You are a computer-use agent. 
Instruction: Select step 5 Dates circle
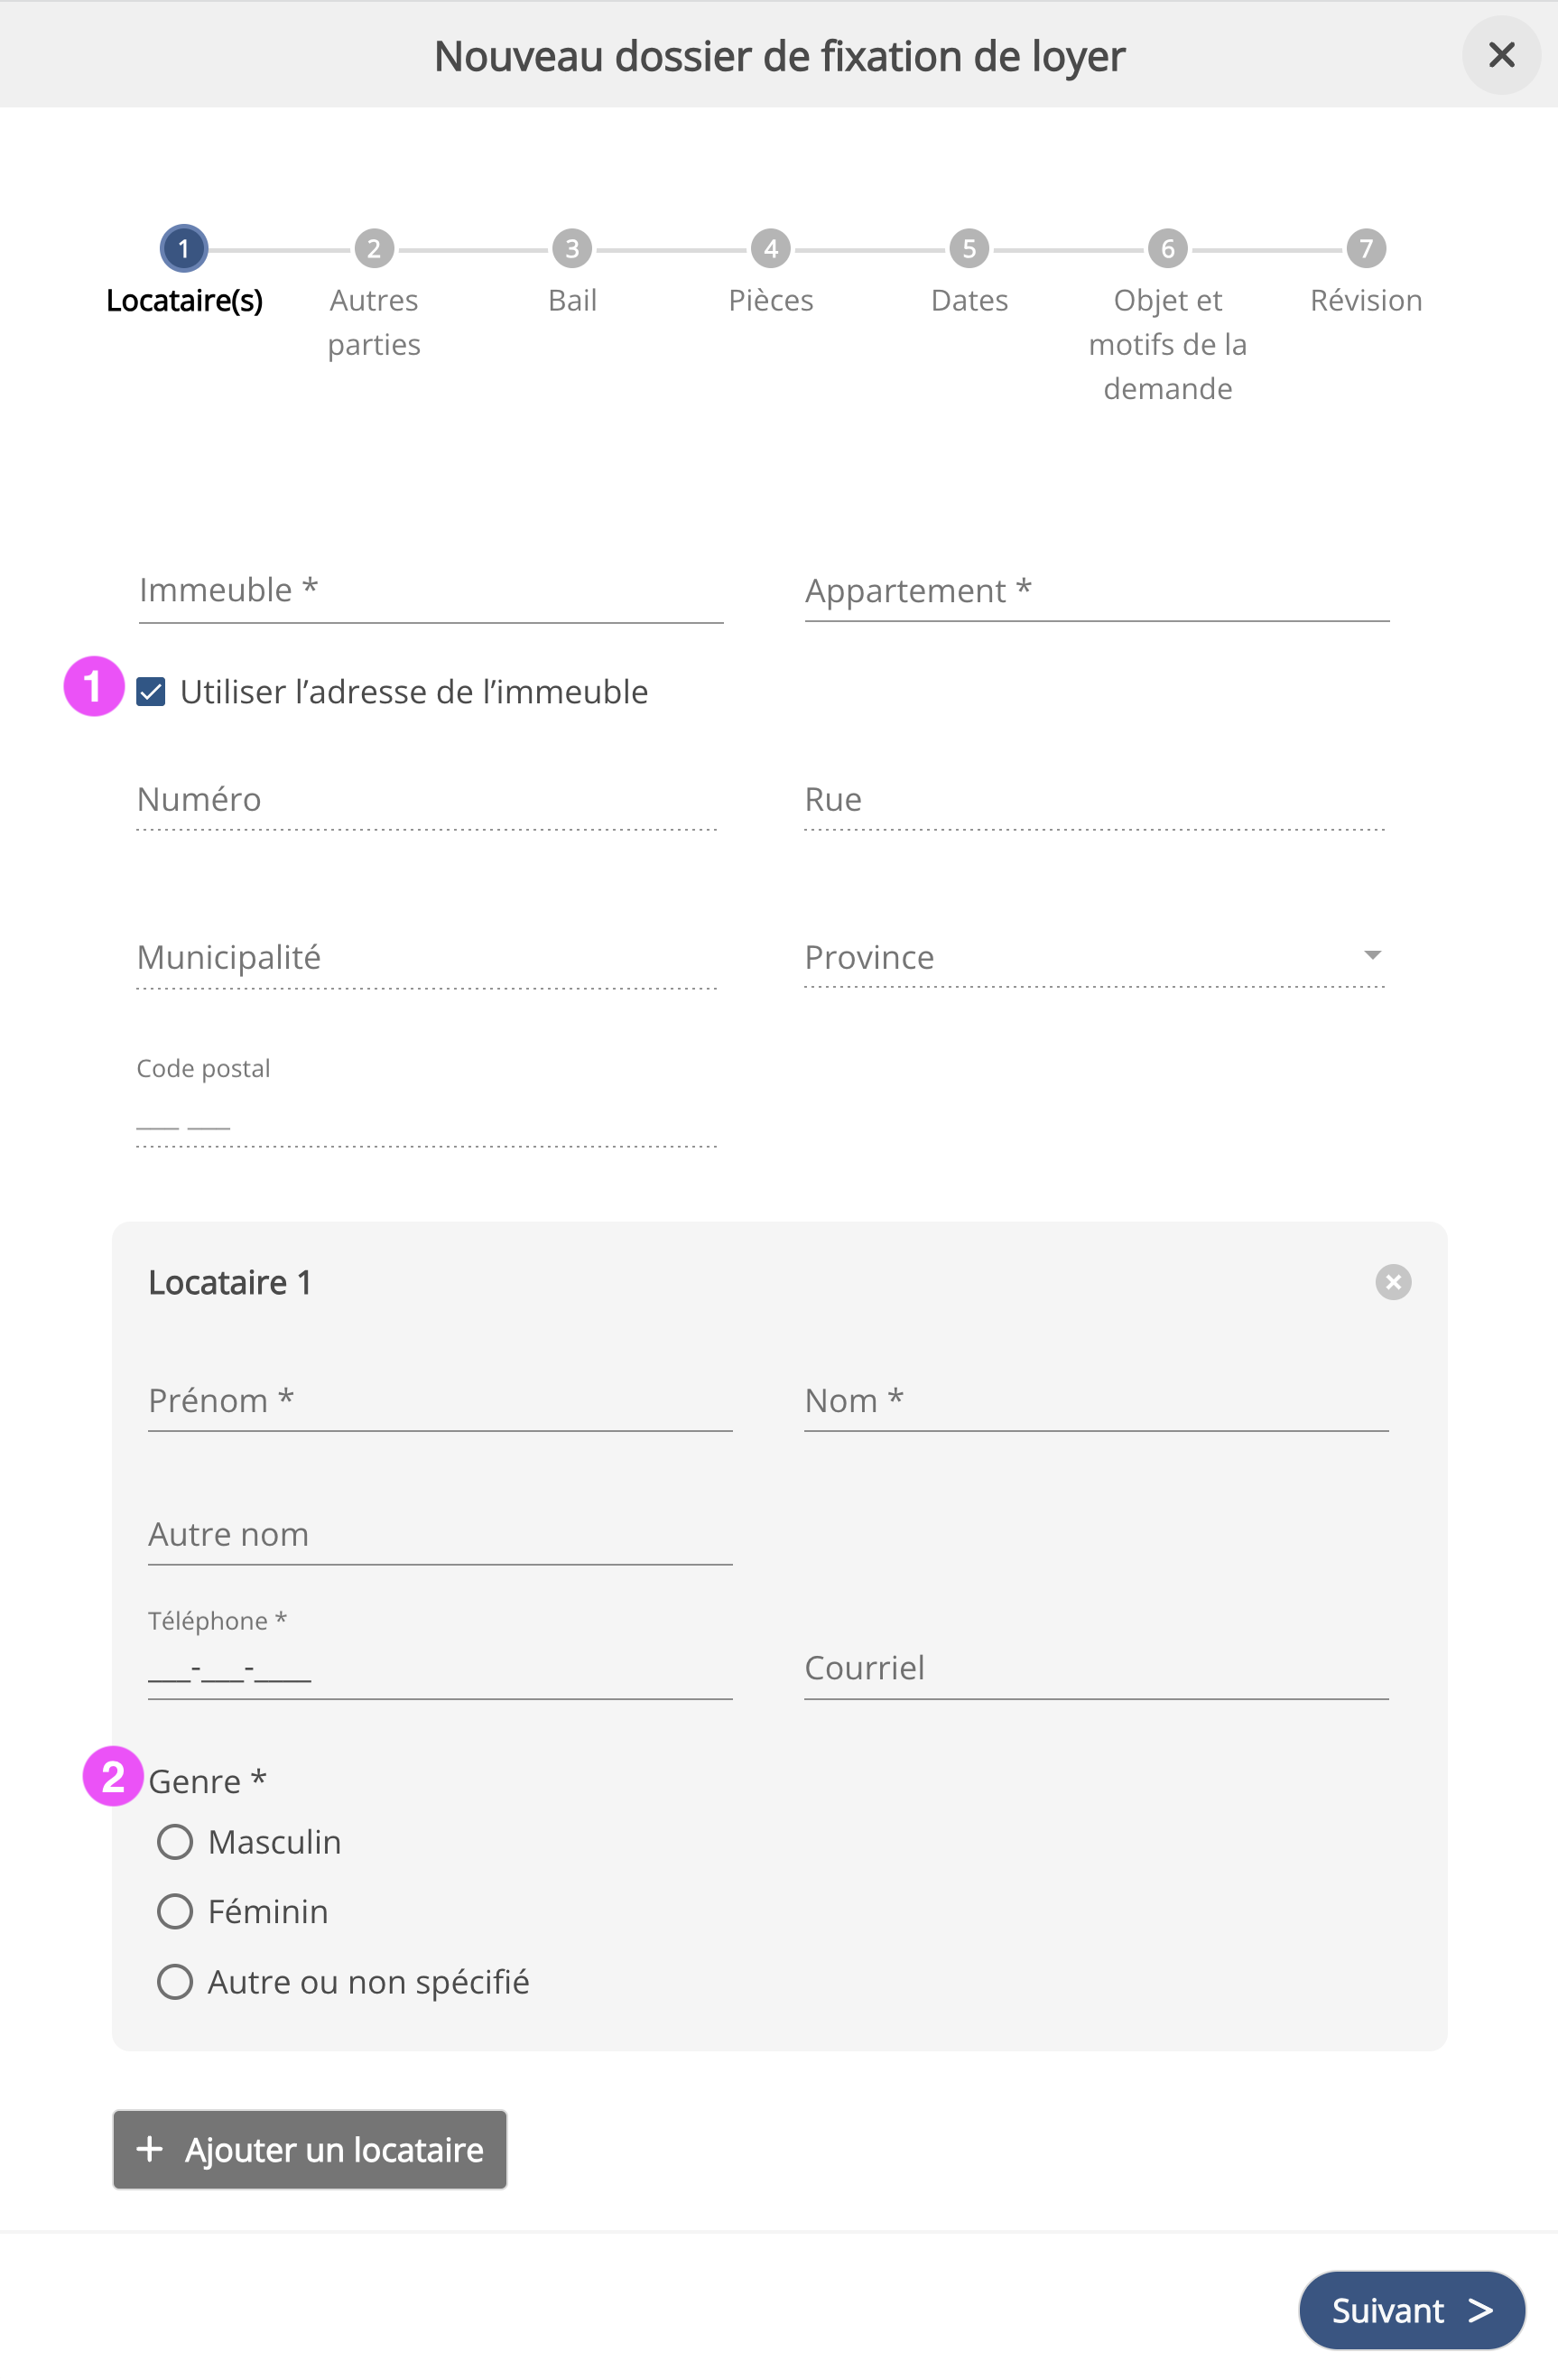(969, 249)
